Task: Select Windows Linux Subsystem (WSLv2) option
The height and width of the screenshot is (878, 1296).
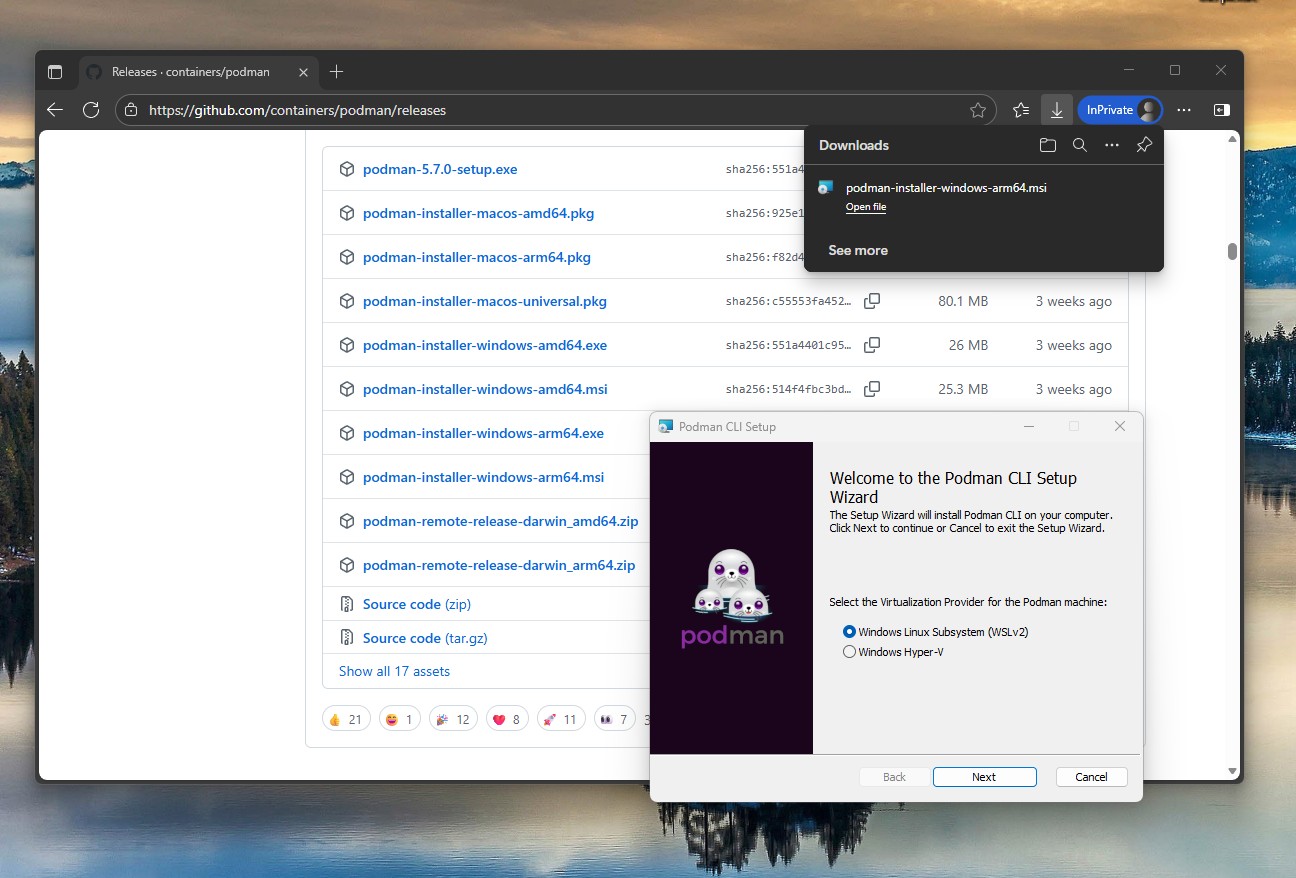Action: click(x=936, y=632)
